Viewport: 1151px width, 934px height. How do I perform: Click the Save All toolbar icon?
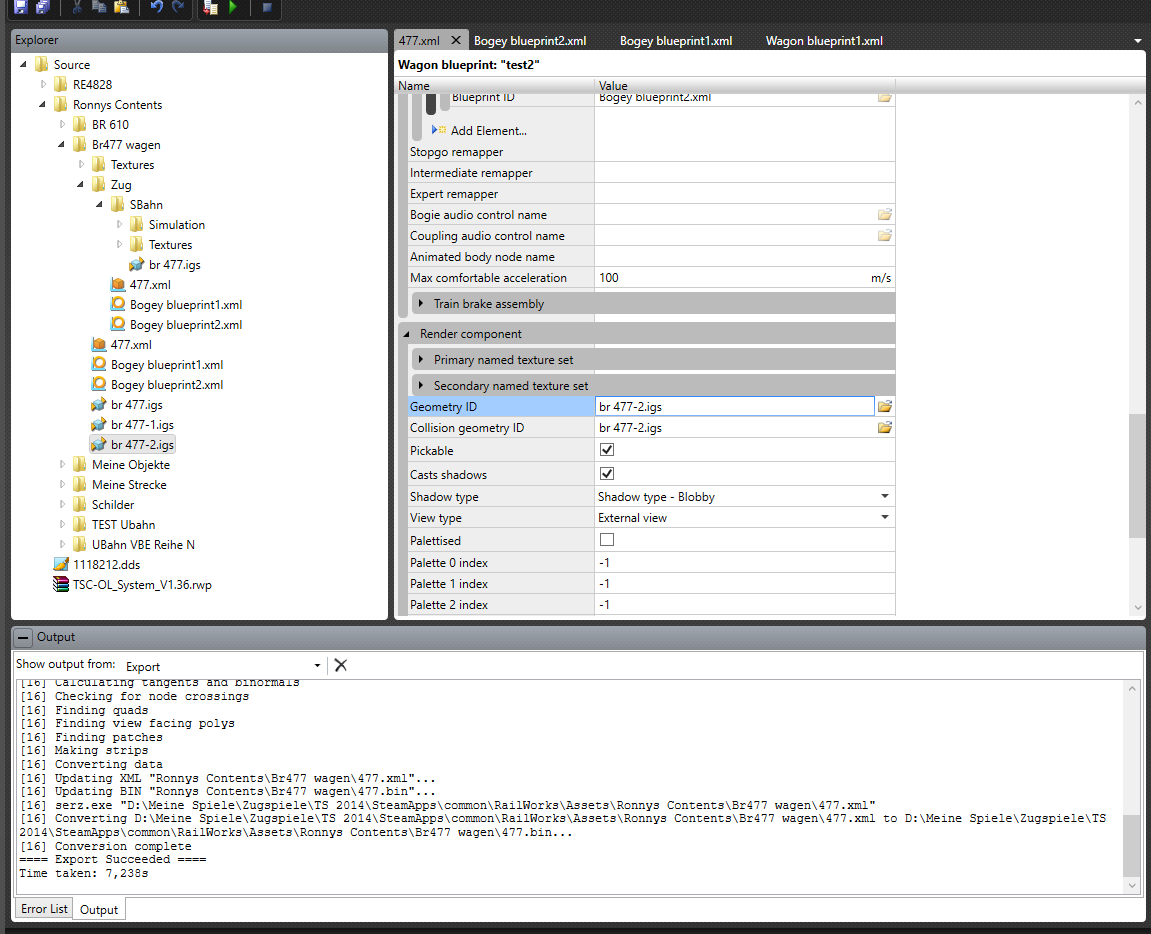[x=42, y=8]
